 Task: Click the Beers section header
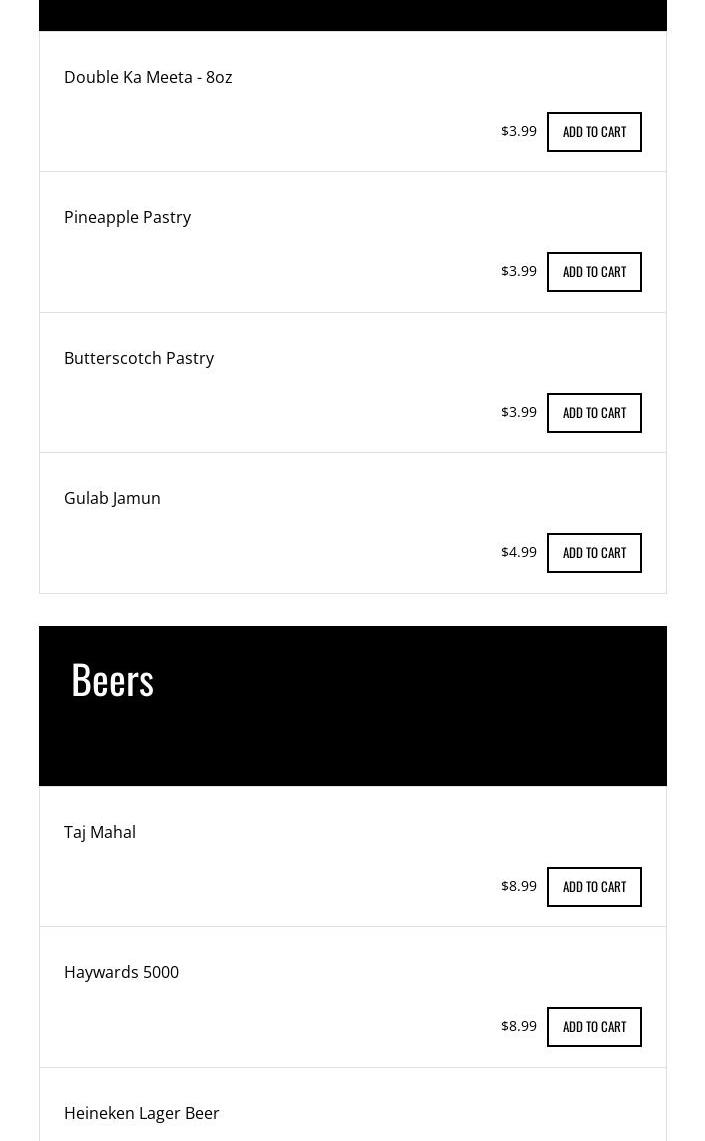tap(113, 680)
